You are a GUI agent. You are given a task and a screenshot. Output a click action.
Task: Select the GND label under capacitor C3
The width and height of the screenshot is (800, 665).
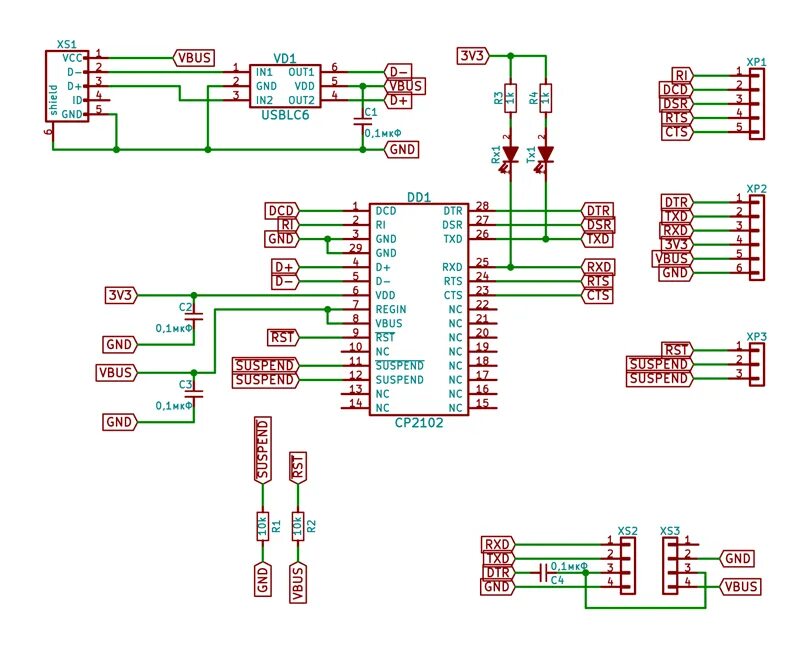[x=120, y=422]
